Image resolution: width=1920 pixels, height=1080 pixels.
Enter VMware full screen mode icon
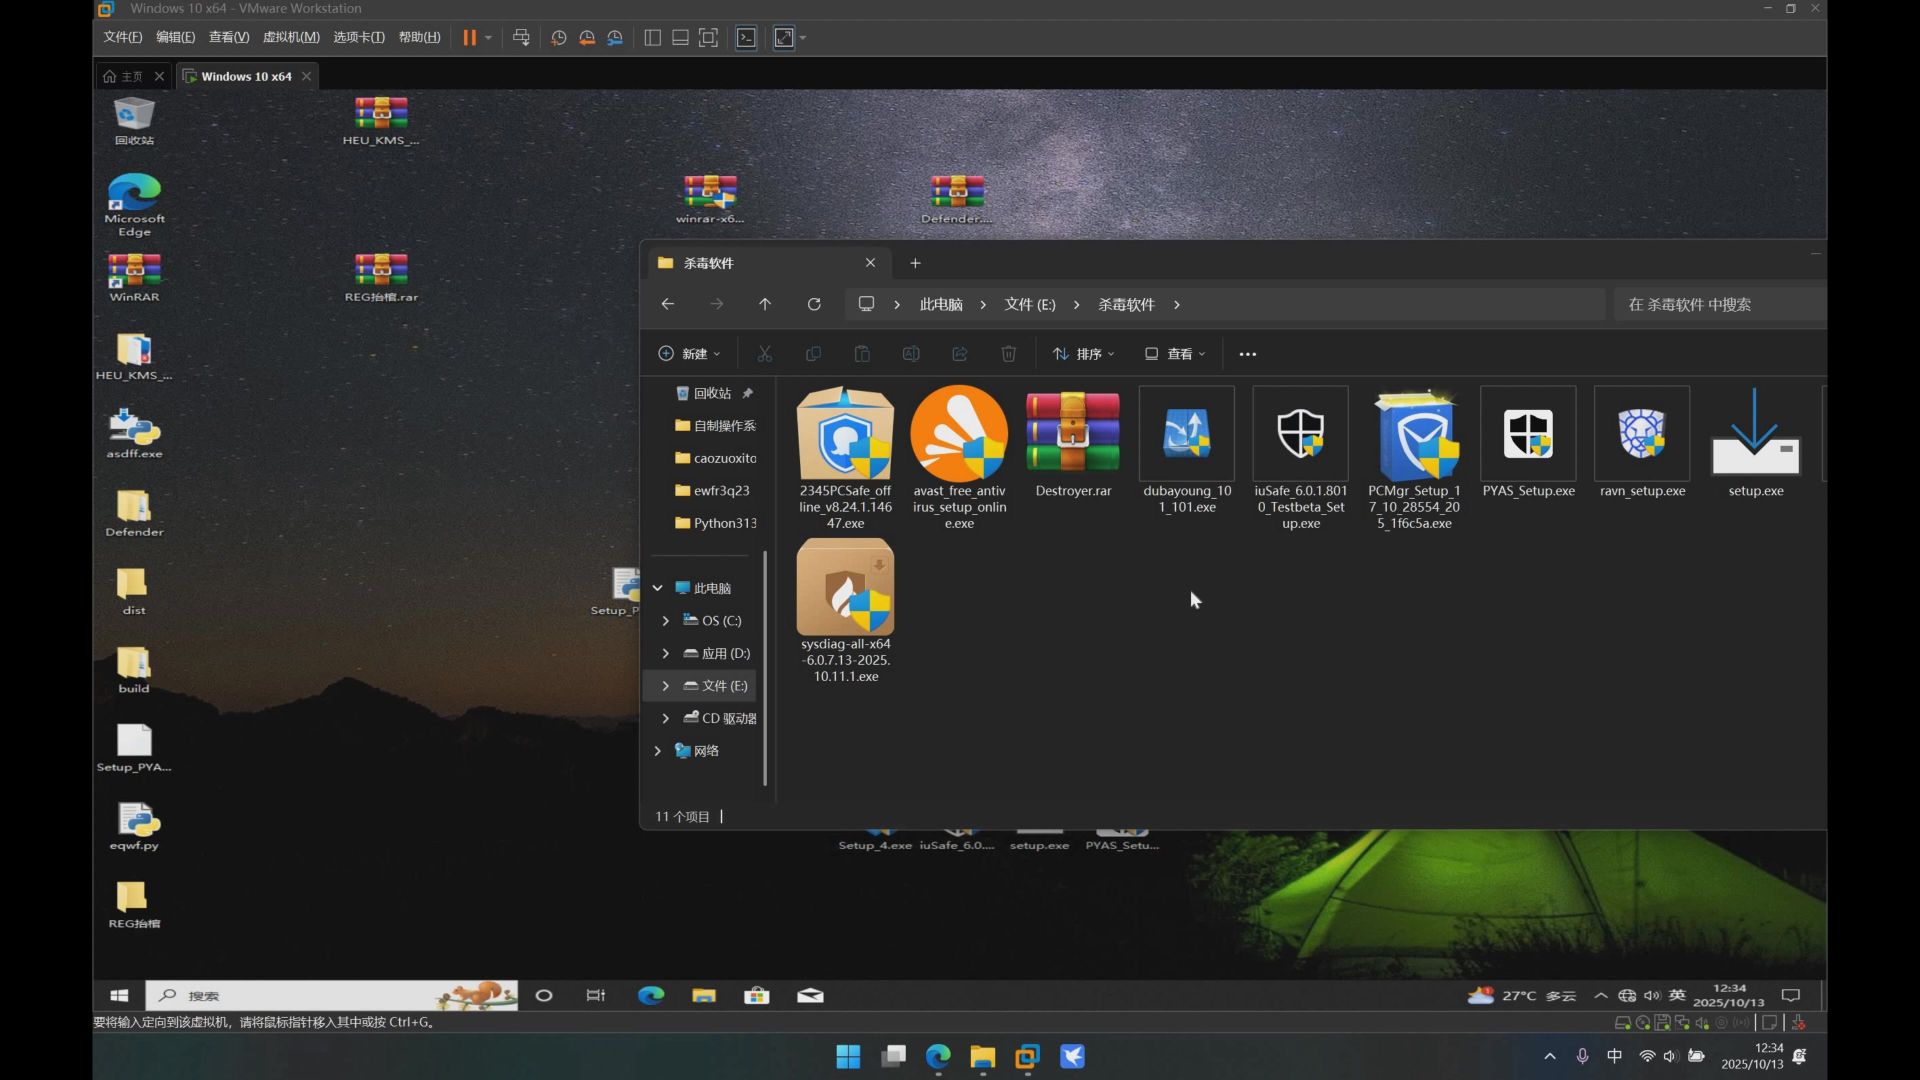click(708, 38)
